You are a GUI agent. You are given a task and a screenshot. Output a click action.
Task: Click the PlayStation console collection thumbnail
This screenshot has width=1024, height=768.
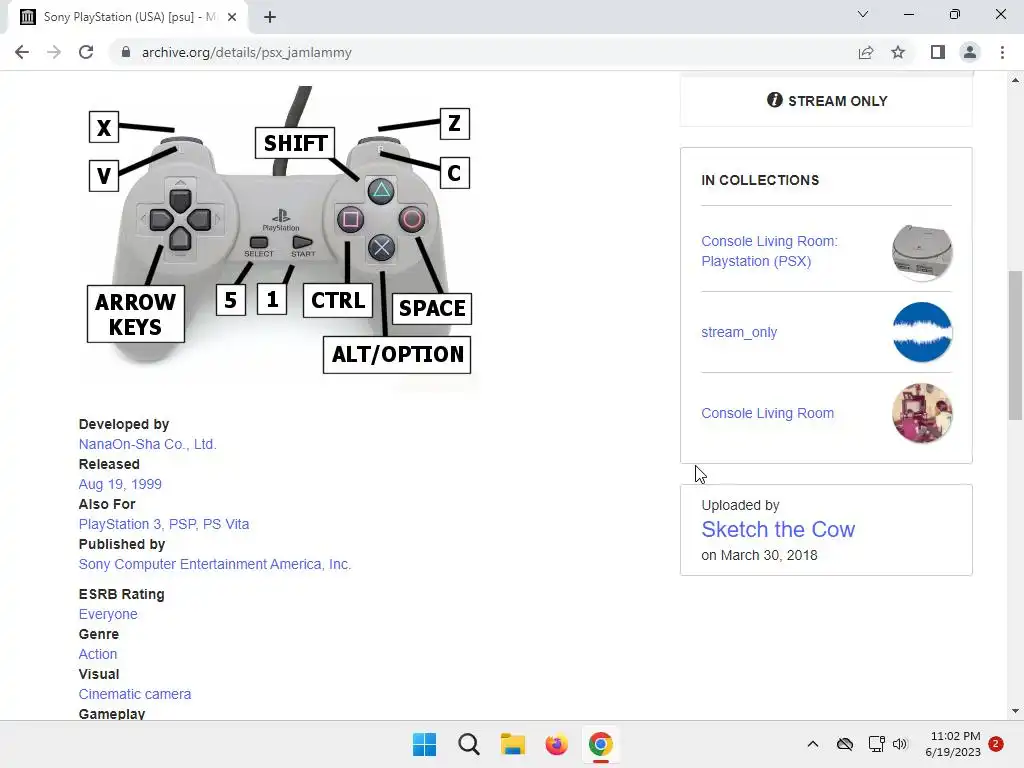922,251
